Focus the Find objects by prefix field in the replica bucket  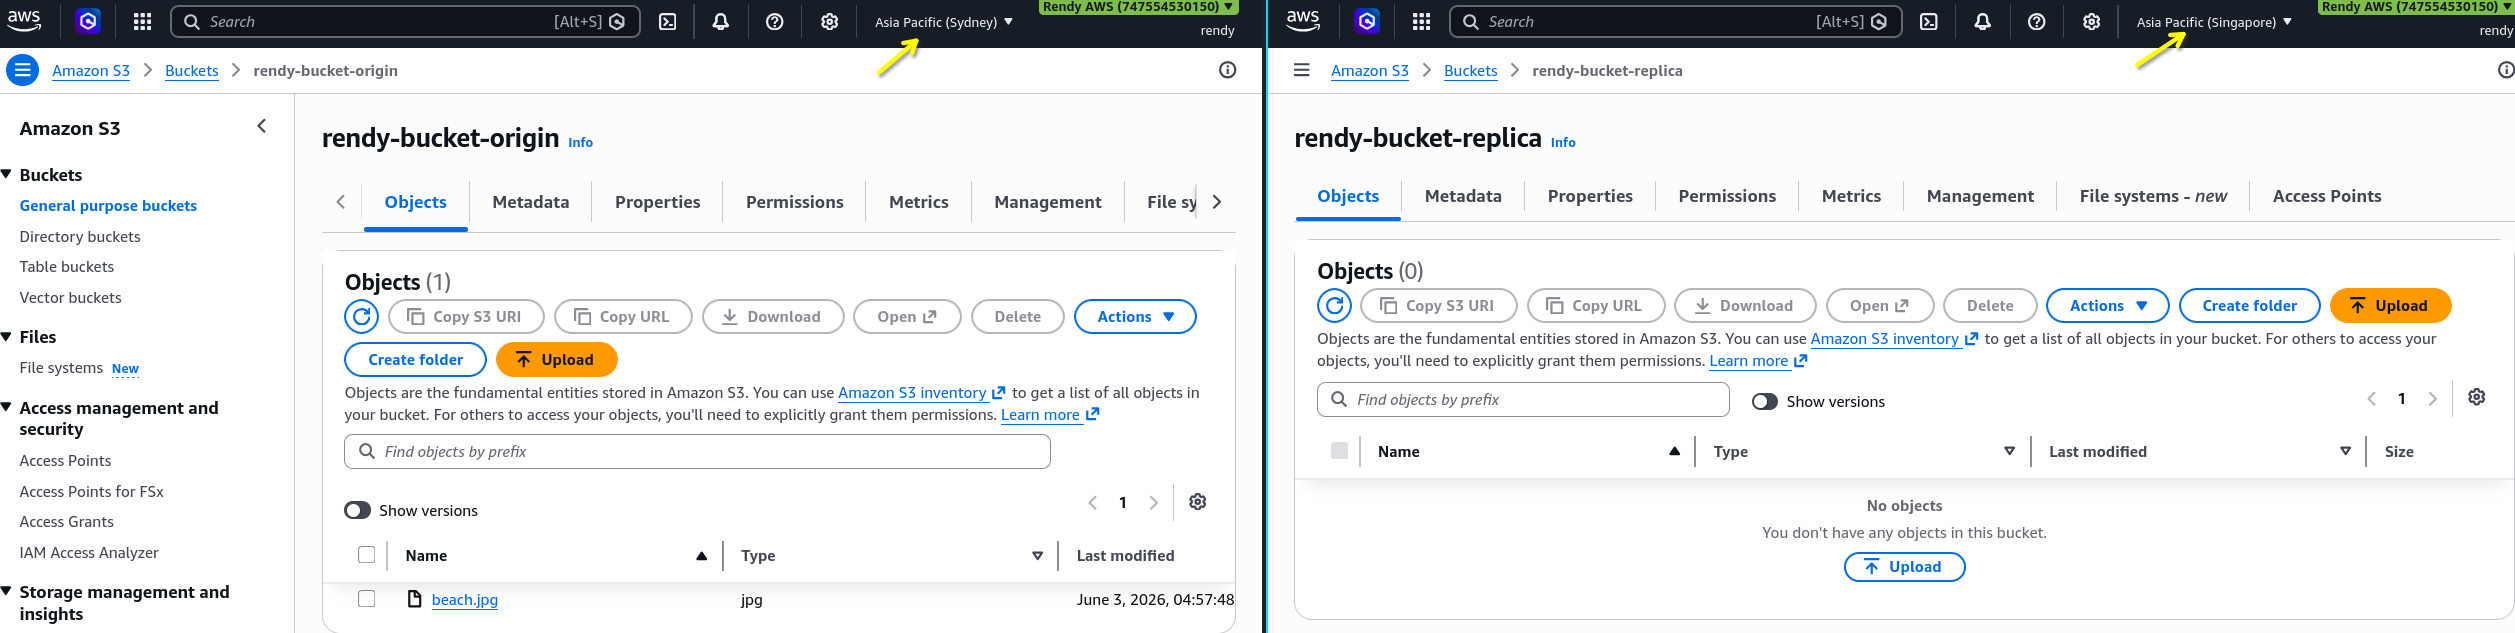[x=1523, y=400]
